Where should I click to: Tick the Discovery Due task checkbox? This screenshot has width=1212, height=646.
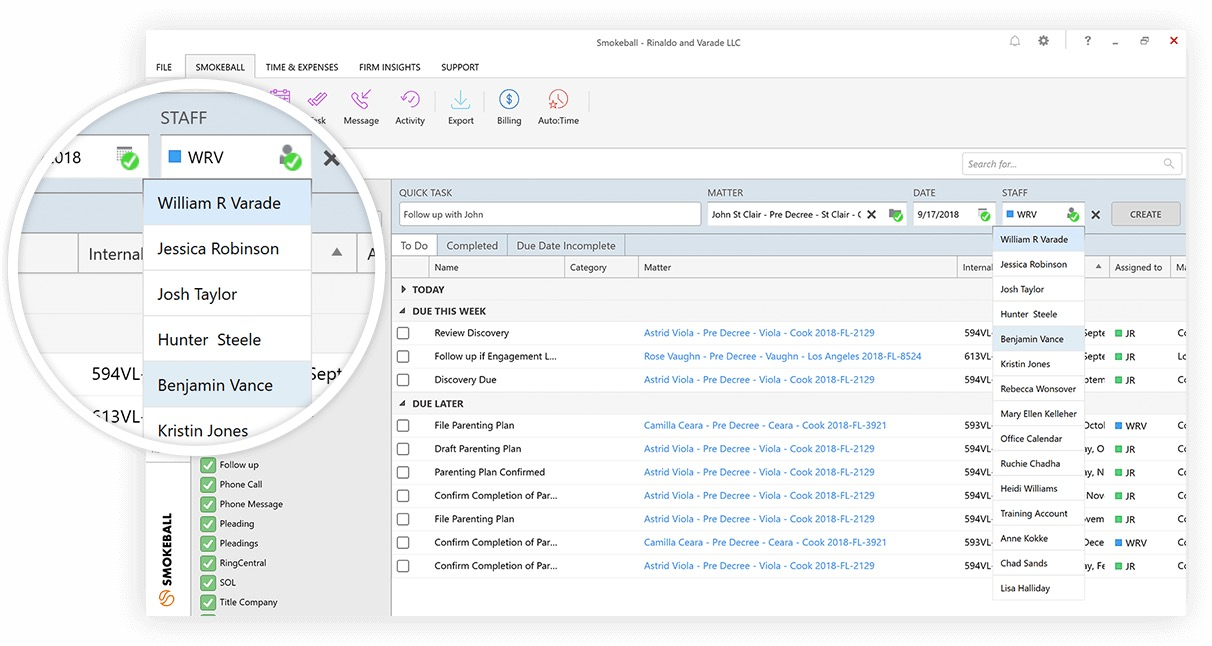(403, 380)
